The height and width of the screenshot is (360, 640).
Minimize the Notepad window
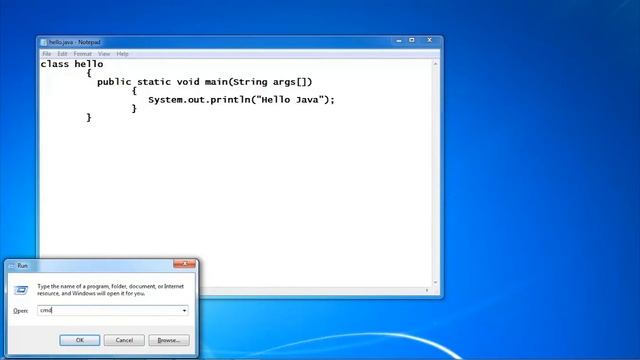pyautogui.click(x=399, y=40)
